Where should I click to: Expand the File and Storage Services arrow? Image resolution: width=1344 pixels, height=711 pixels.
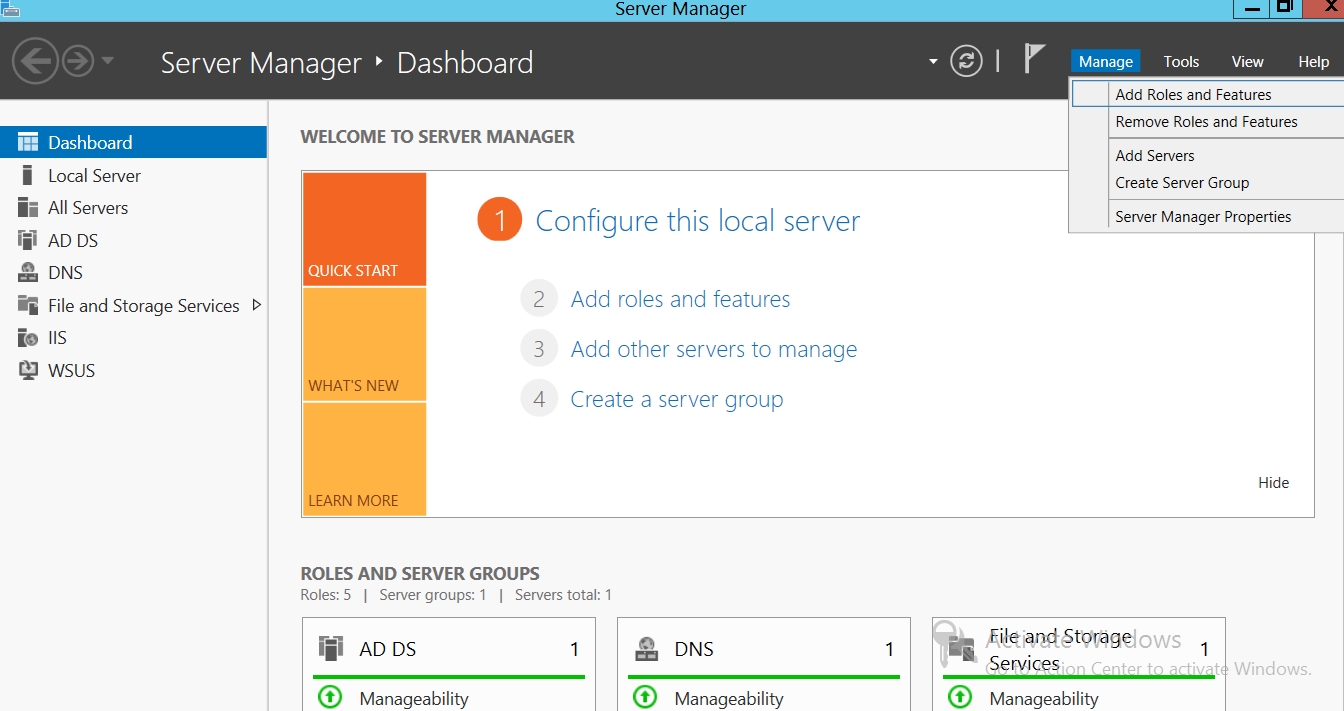tap(256, 305)
